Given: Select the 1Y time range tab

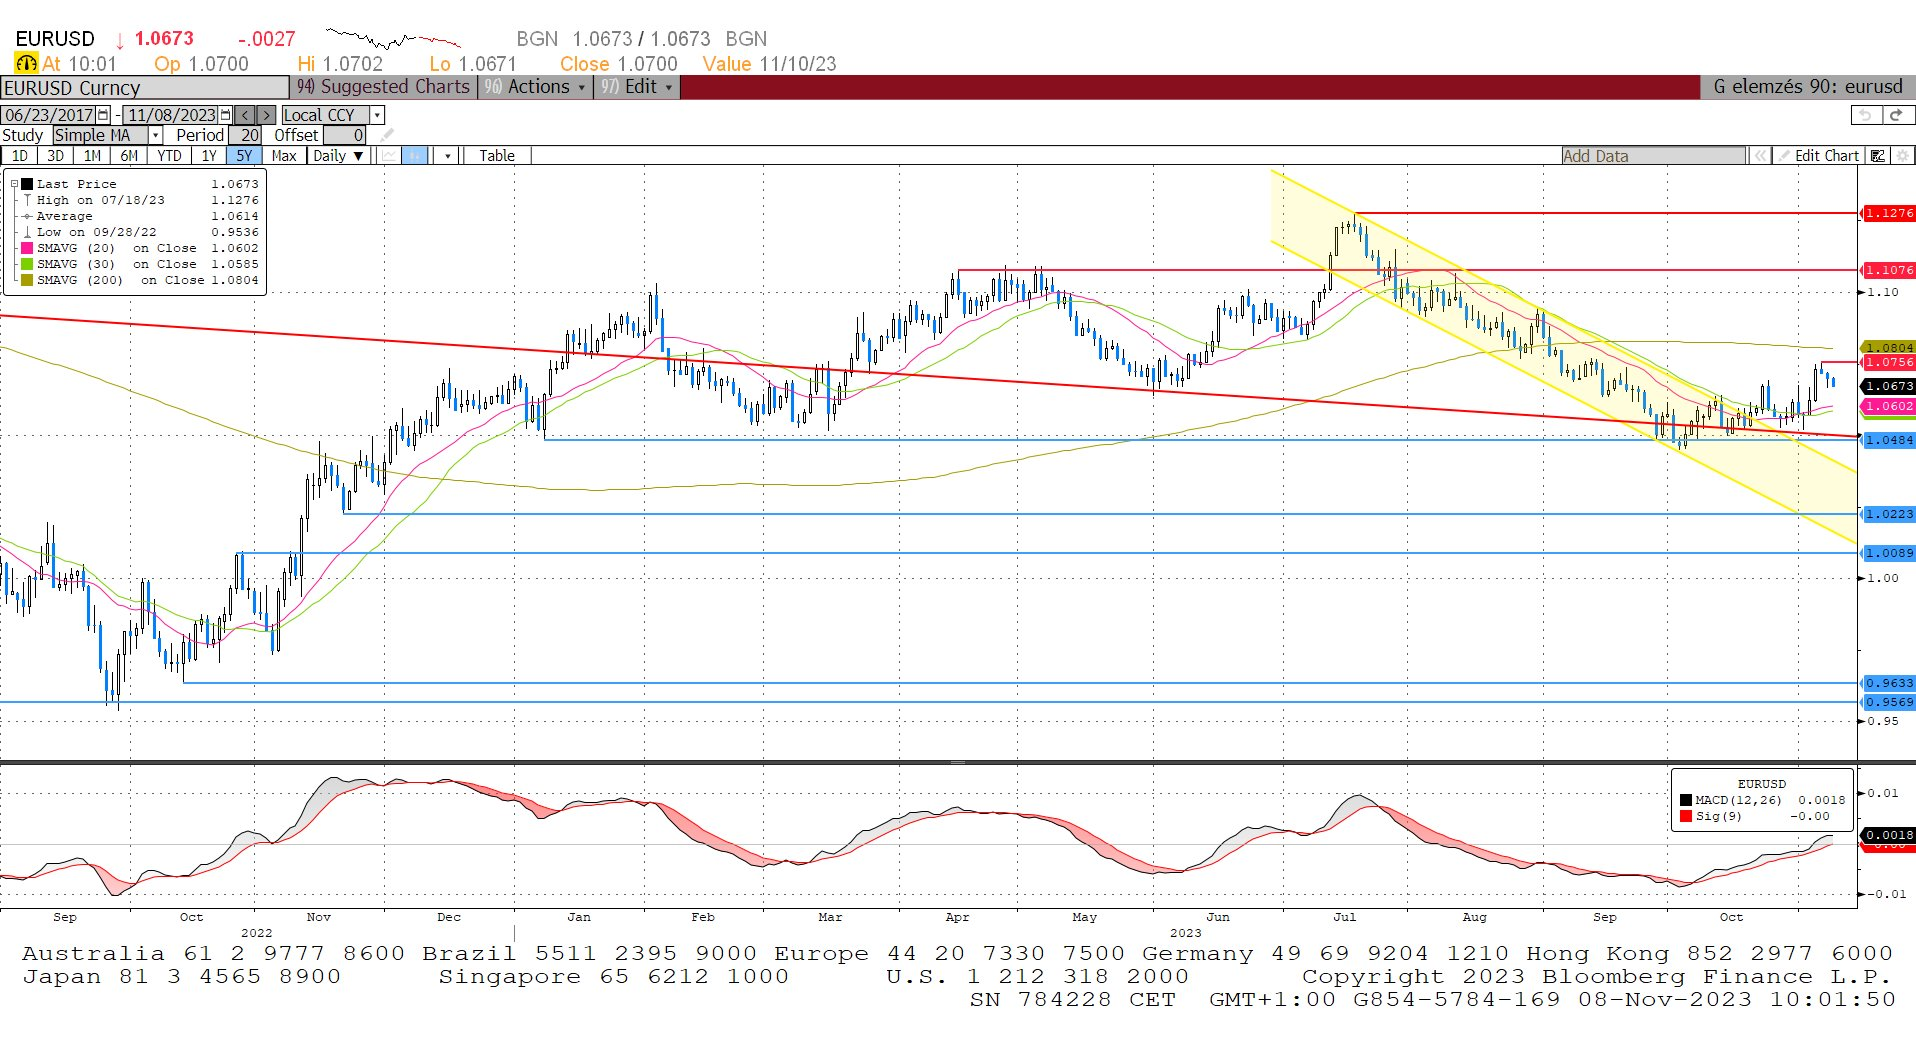Looking at the screenshot, I should coord(209,156).
